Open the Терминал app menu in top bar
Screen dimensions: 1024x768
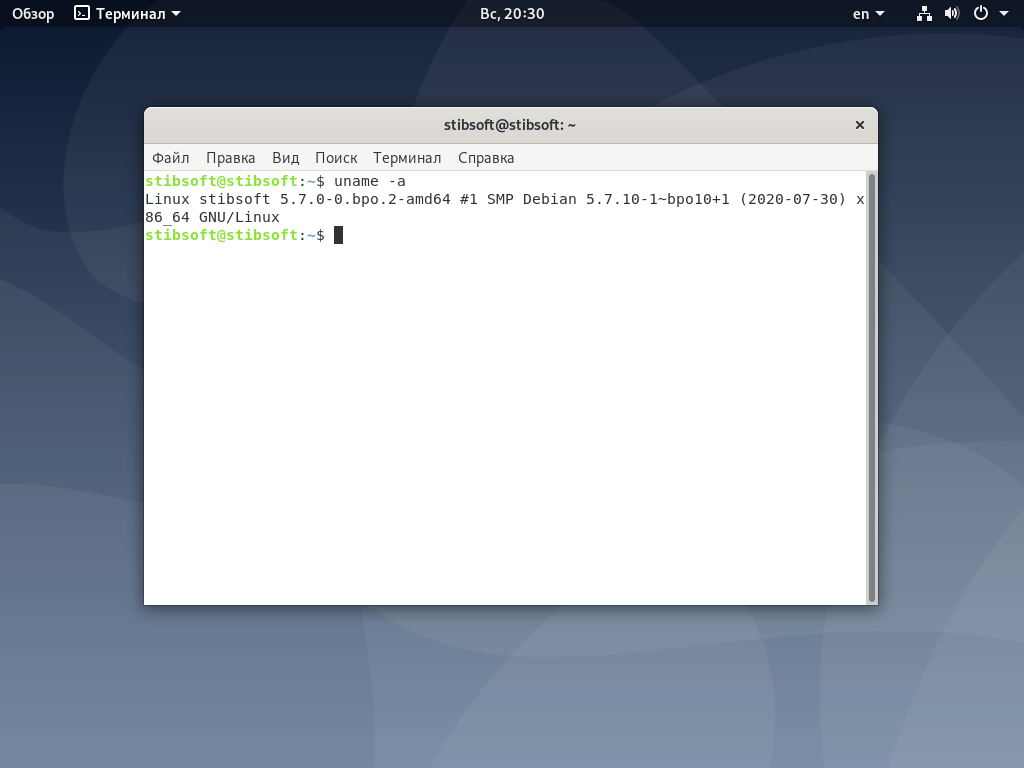[127, 14]
